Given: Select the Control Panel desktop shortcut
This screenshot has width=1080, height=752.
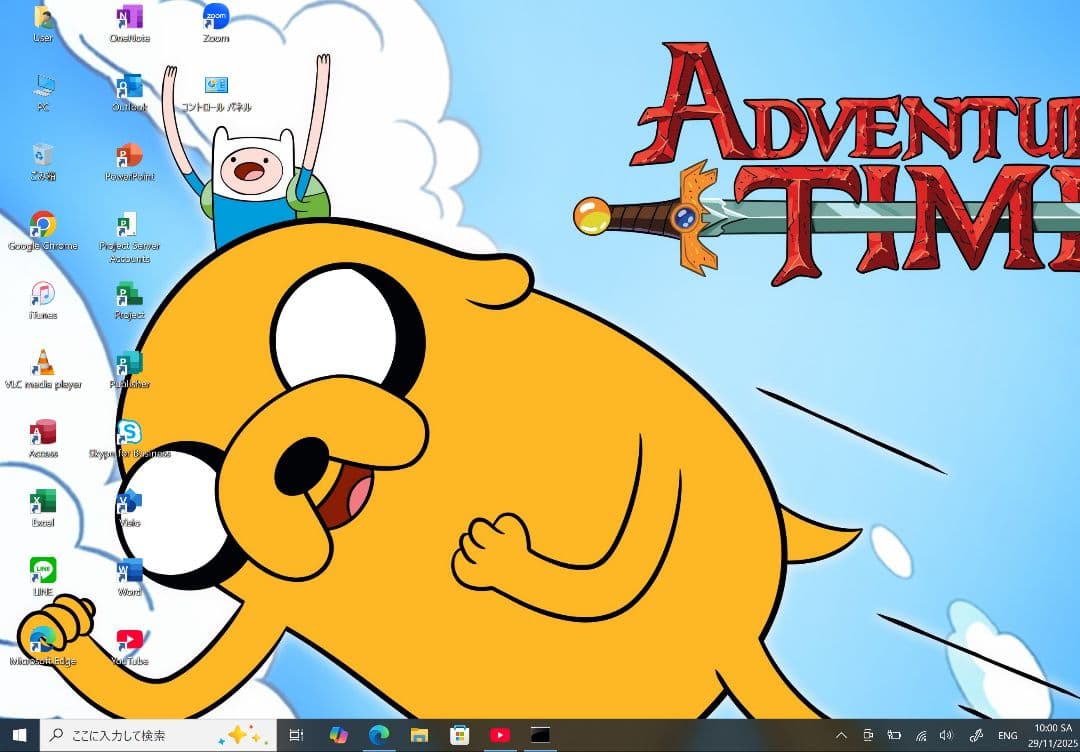Looking at the screenshot, I should coord(216,86).
